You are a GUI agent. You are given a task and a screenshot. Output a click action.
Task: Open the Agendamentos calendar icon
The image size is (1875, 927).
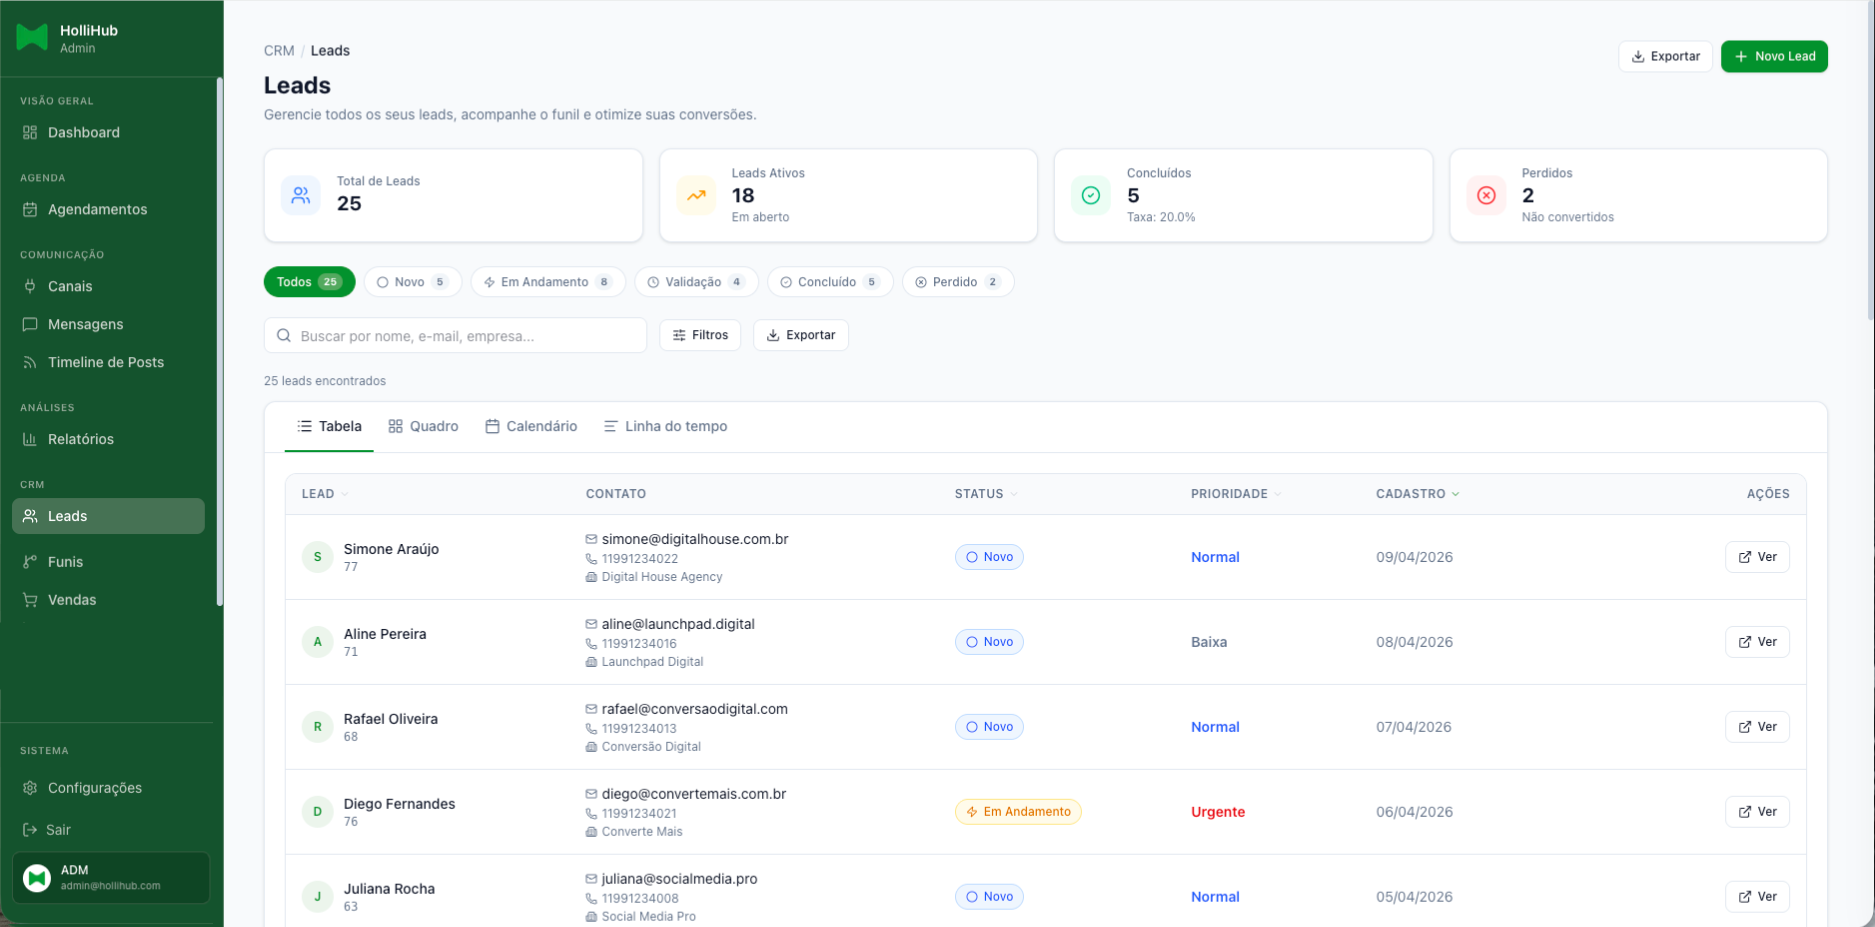point(30,209)
